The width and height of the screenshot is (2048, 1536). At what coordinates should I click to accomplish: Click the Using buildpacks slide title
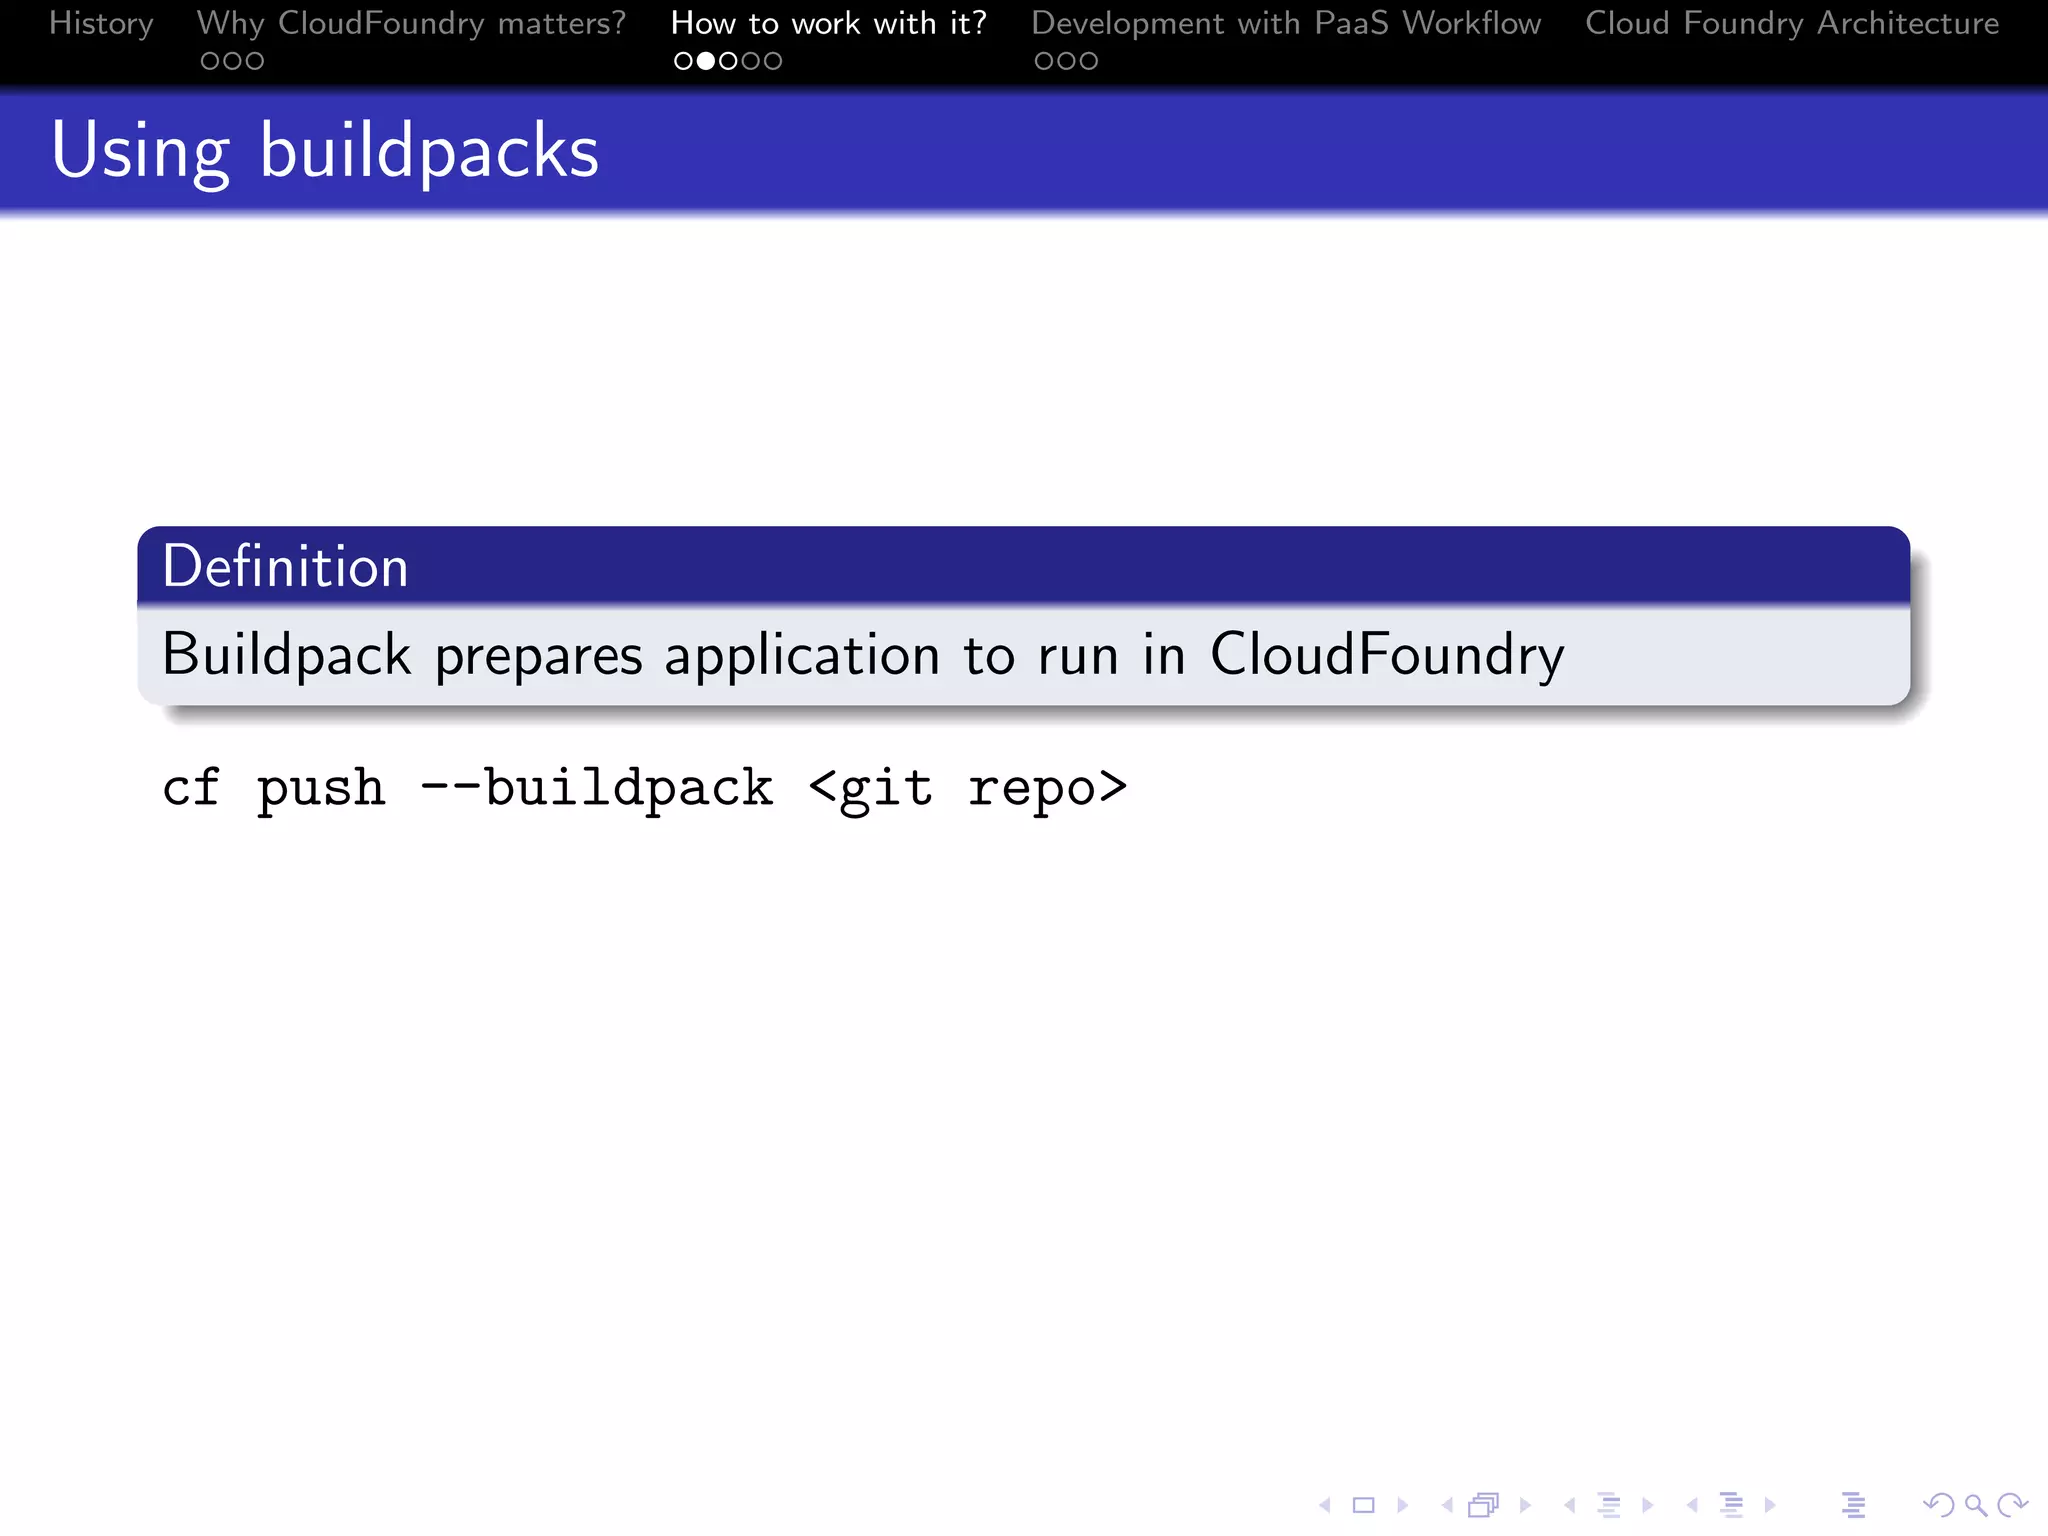click(325, 152)
